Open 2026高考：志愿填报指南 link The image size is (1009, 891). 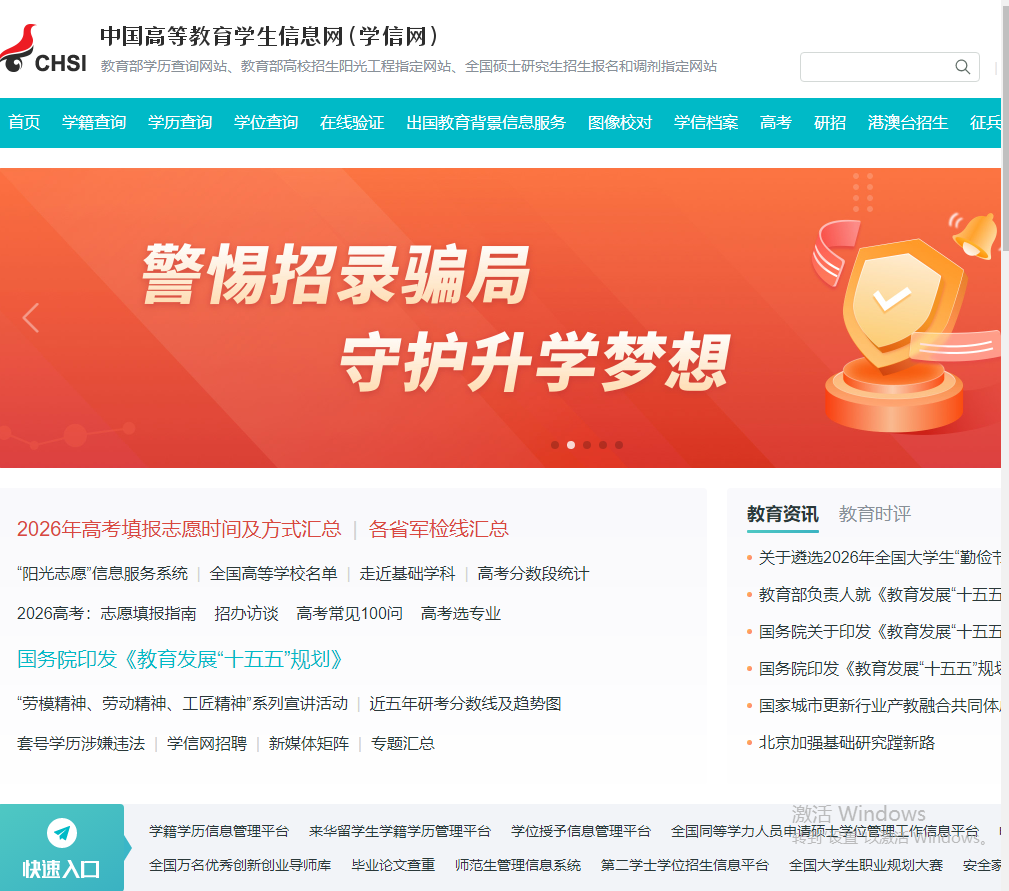(x=107, y=613)
